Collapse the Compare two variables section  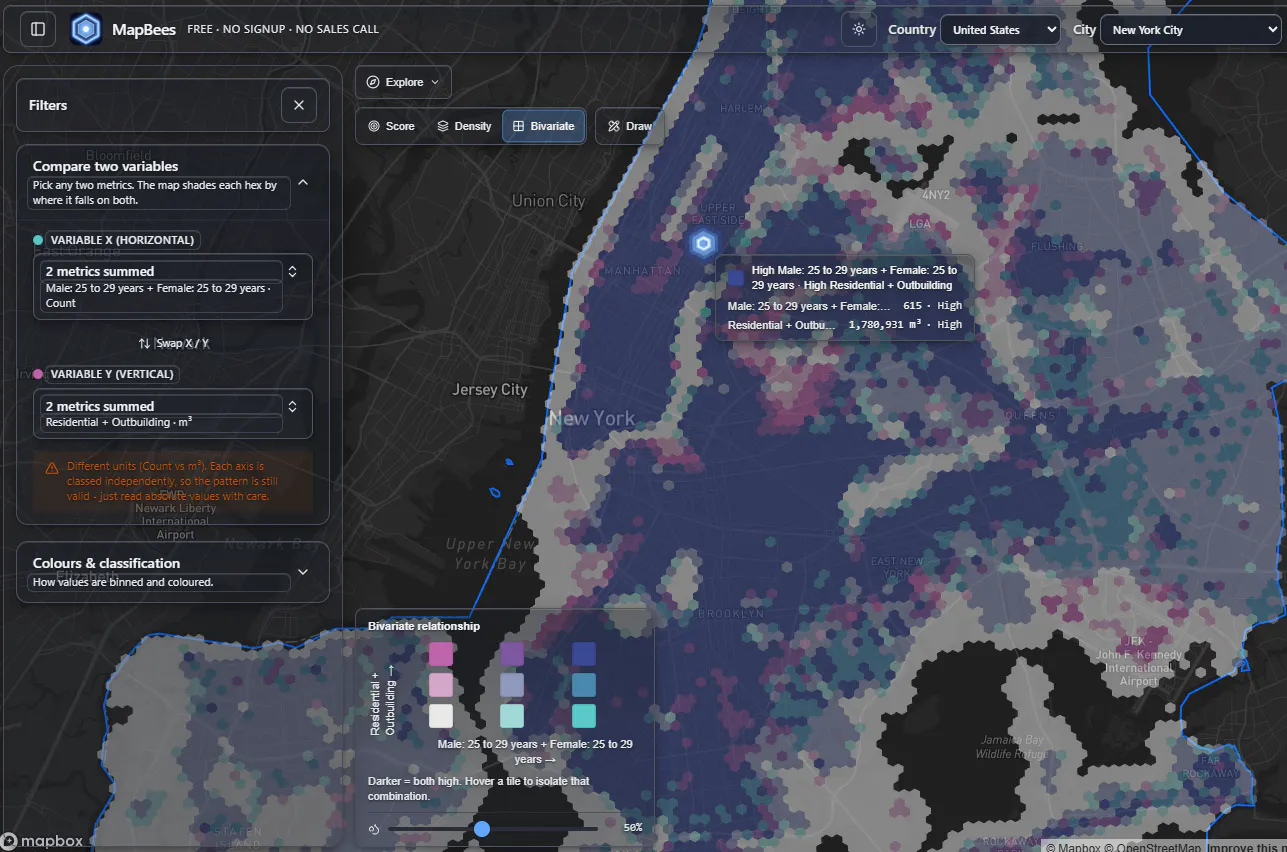pyautogui.click(x=303, y=183)
